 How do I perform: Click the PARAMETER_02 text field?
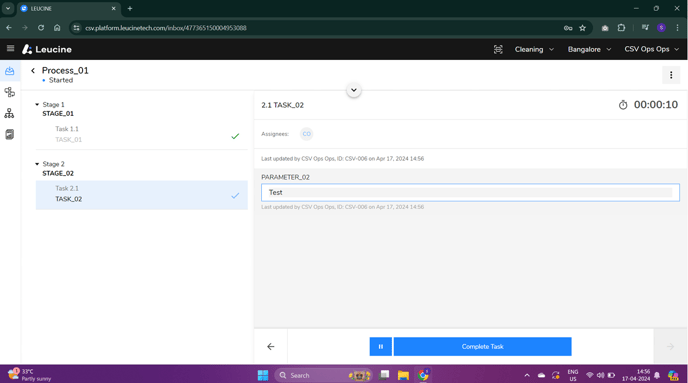point(470,193)
